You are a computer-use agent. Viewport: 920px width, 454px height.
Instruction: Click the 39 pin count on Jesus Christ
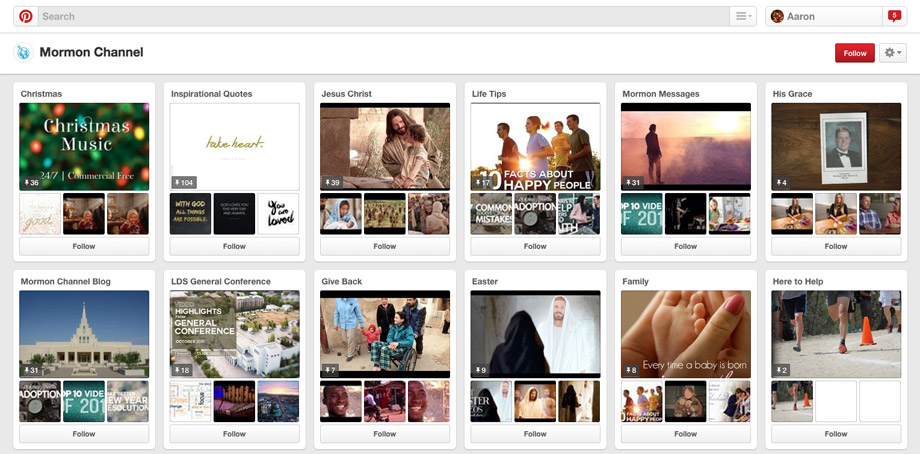click(332, 182)
